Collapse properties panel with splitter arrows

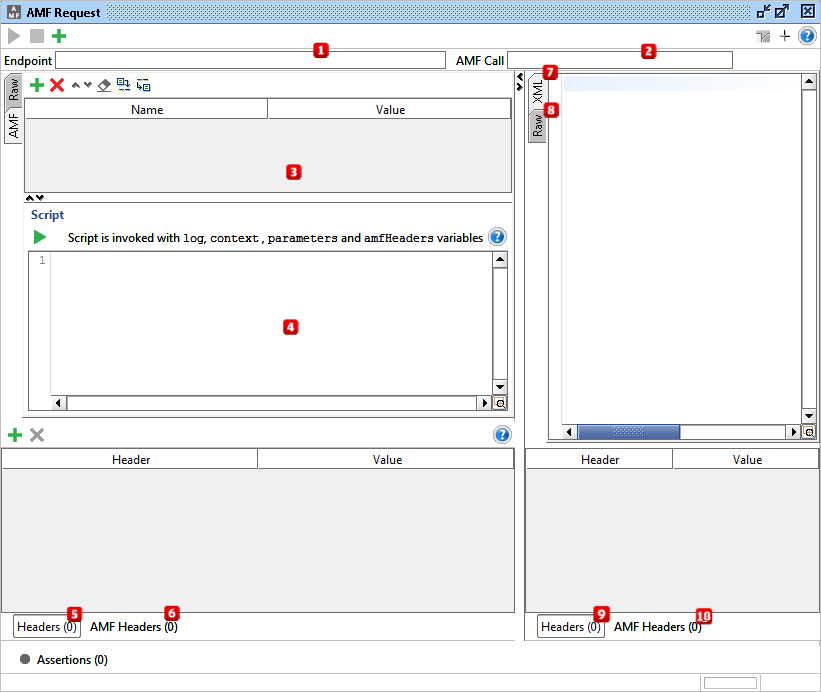[x=35, y=197]
